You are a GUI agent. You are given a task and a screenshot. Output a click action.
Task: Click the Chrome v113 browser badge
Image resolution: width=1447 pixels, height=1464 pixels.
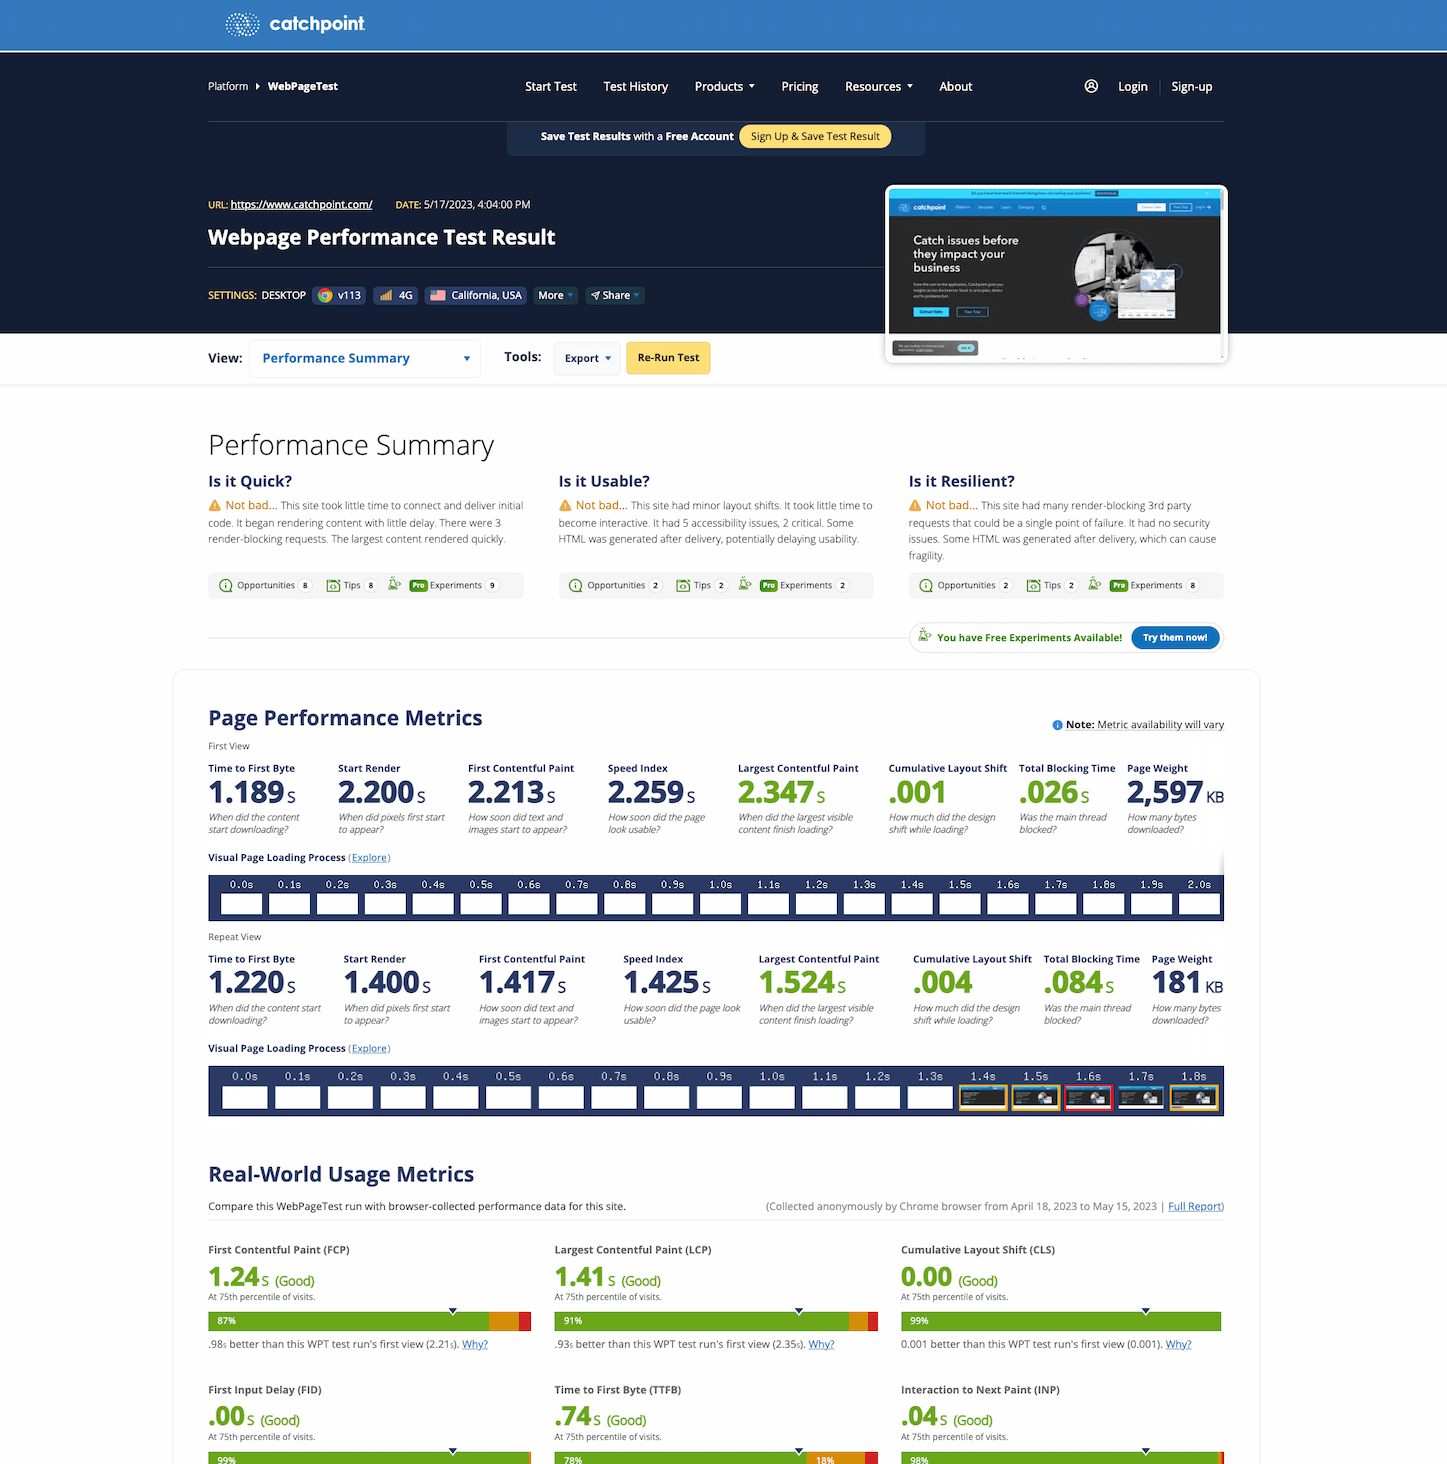point(339,295)
